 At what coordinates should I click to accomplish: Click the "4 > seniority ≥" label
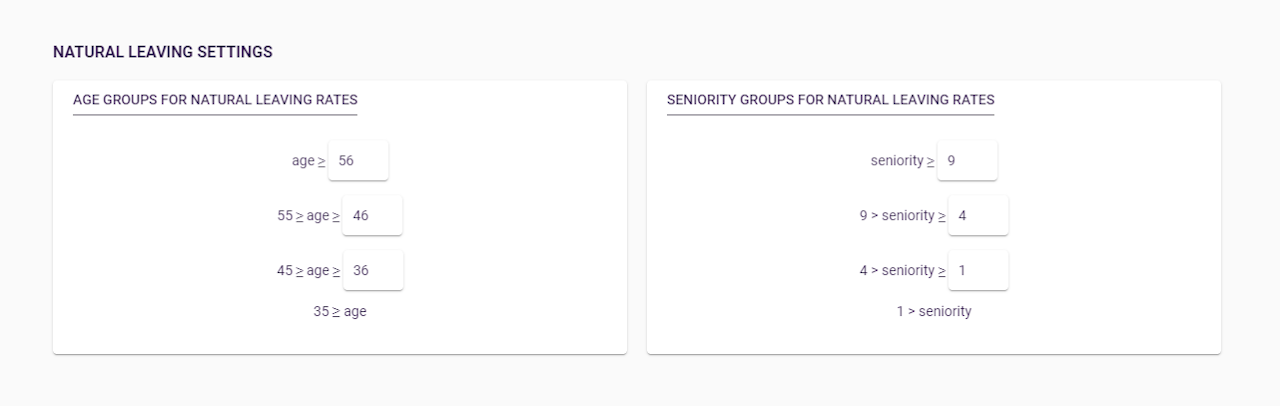[x=902, y=271]
